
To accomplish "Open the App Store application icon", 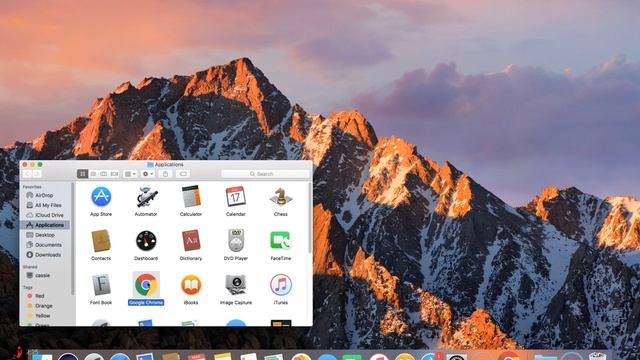I will [101, 197].
